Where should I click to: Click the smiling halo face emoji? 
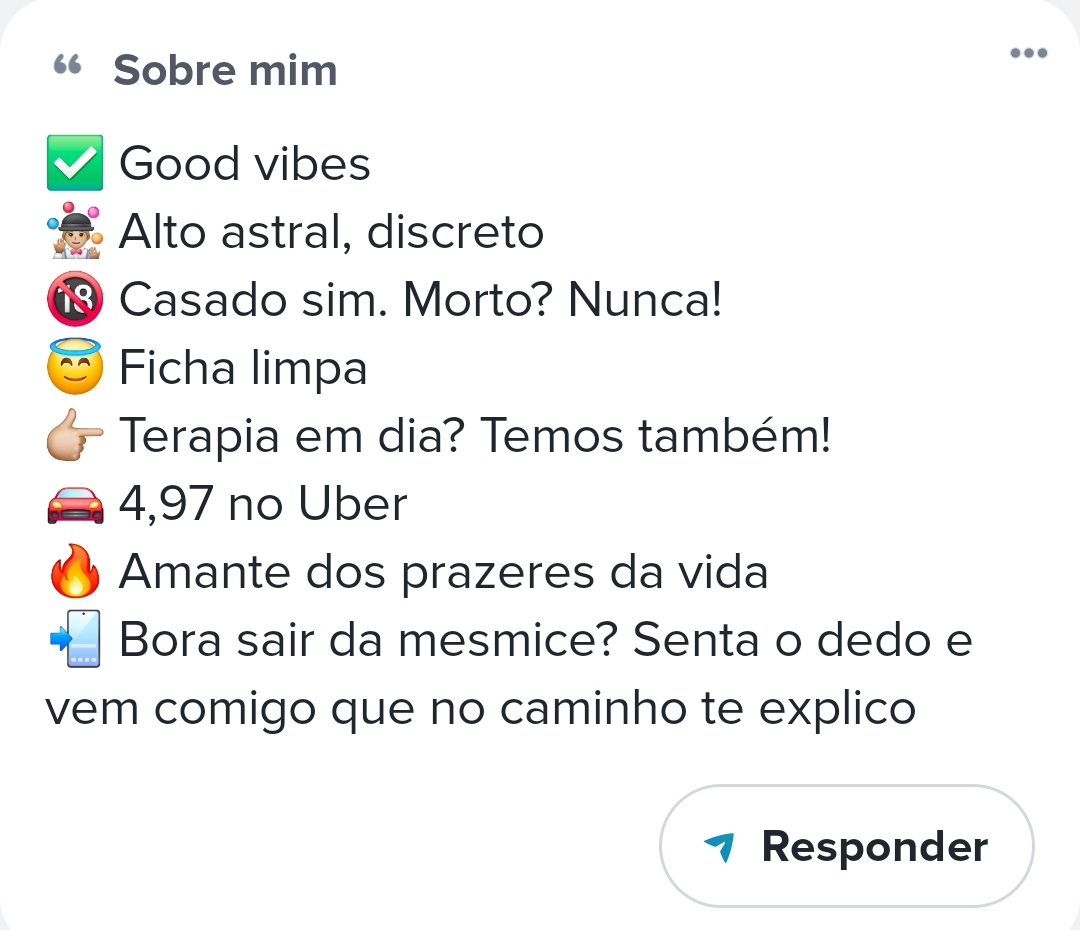(x=74, y=368)
